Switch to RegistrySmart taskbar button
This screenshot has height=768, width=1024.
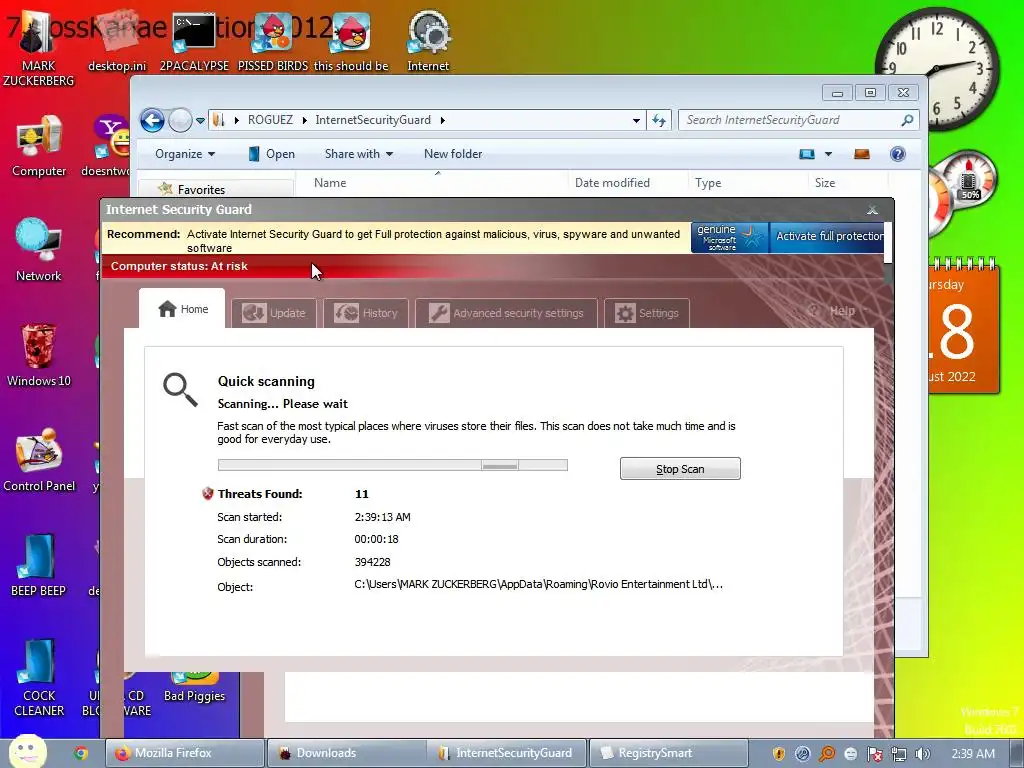(668, 753)
